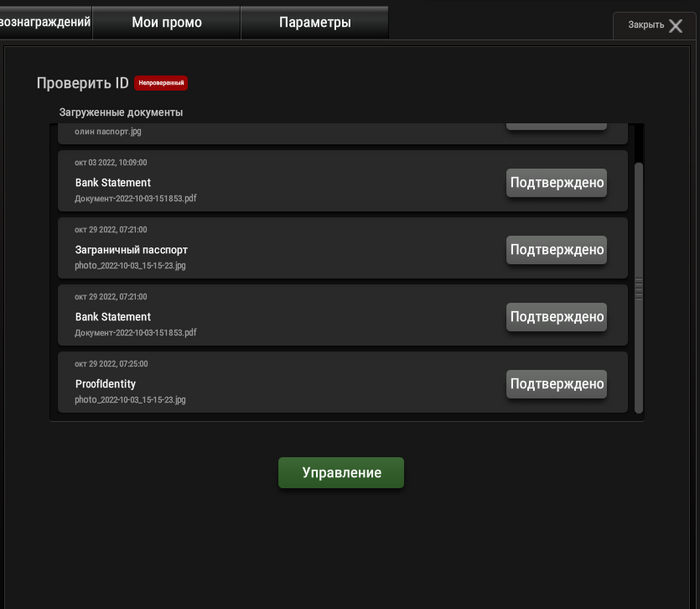The height and width of the screenshot is (609, 700).
Task: Click the document list scrollbar thumb
Action: 639,285
